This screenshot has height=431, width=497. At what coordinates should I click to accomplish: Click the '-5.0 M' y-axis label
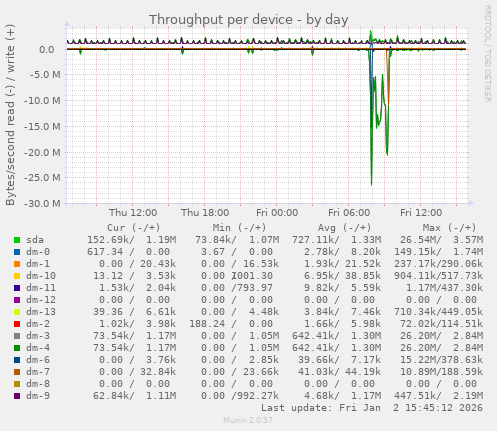click(x=45, y=75)
